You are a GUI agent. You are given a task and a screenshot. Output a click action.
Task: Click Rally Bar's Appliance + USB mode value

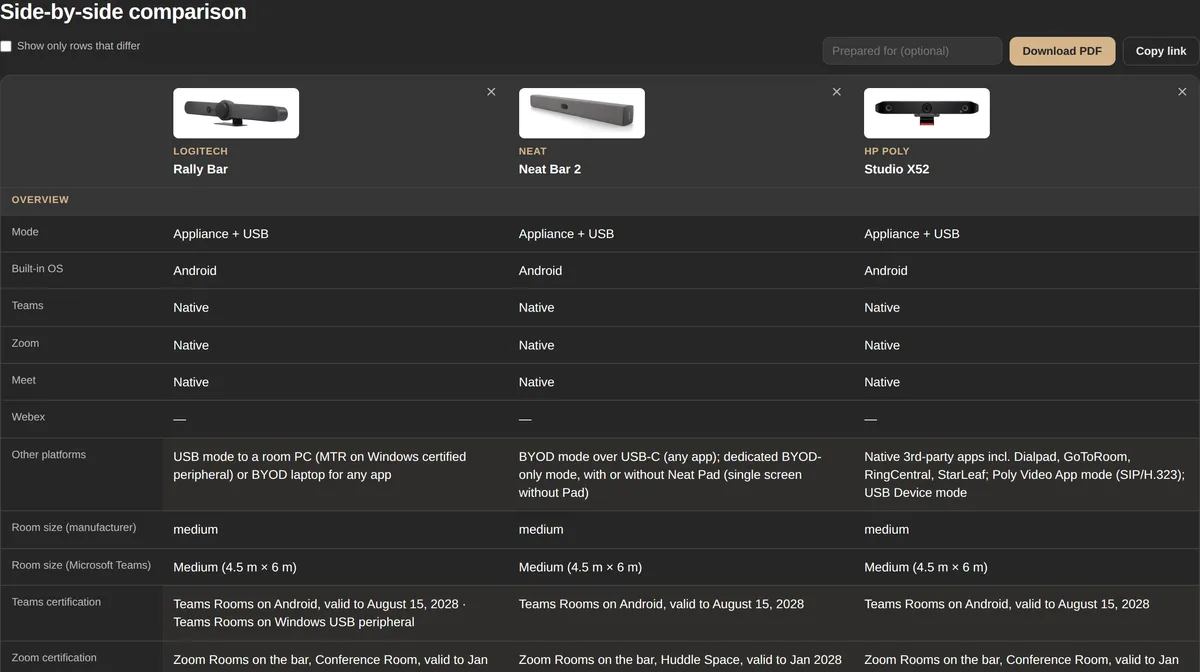coord(221,234)
